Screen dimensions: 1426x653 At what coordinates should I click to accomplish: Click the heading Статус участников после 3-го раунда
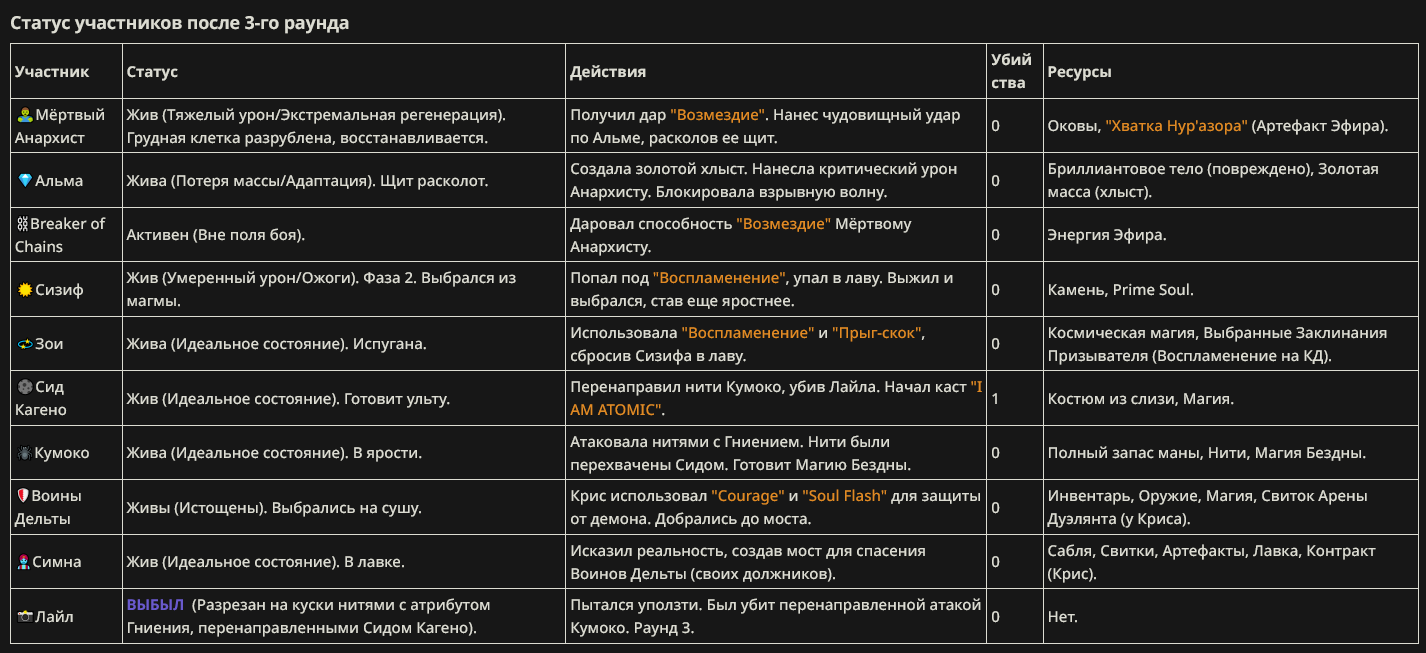[x=180, y=22]
